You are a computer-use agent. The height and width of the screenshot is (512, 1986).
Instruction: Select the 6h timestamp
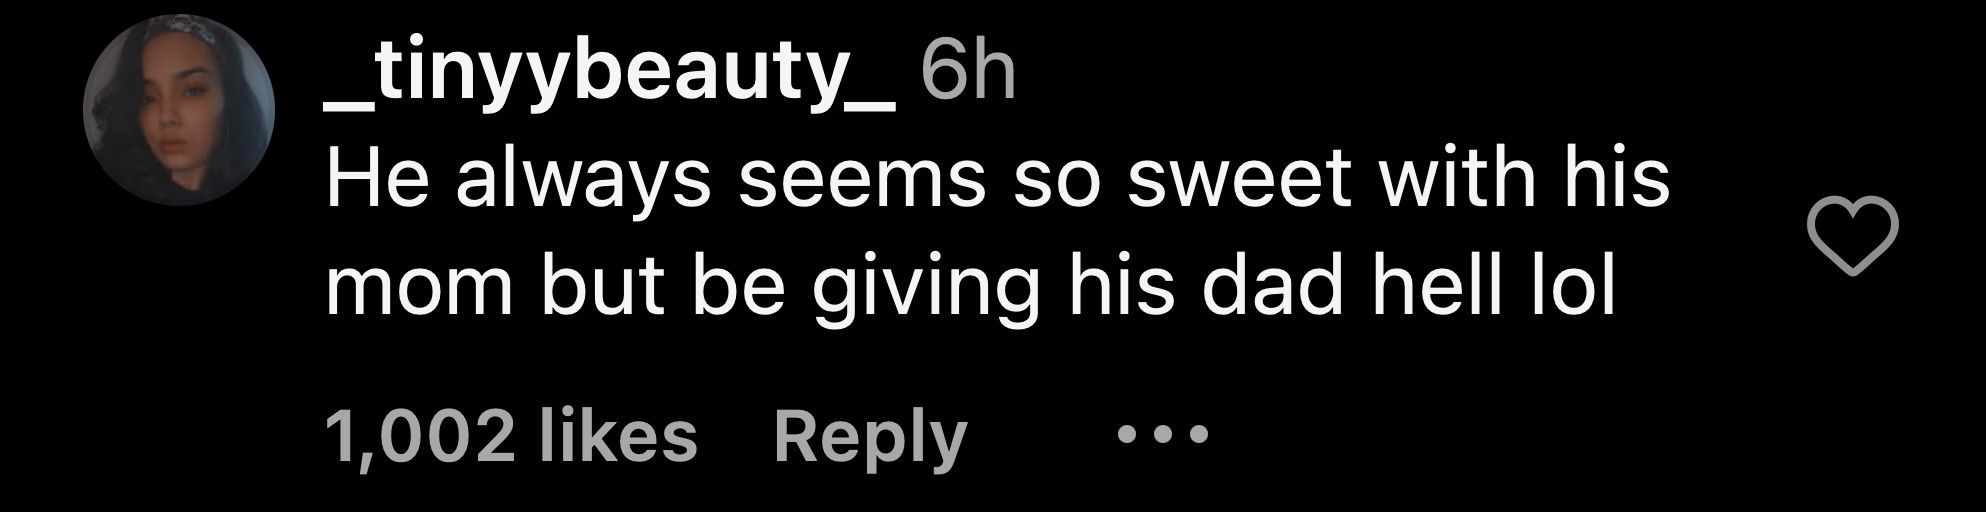pyautogui.click(x=967, y=73)
